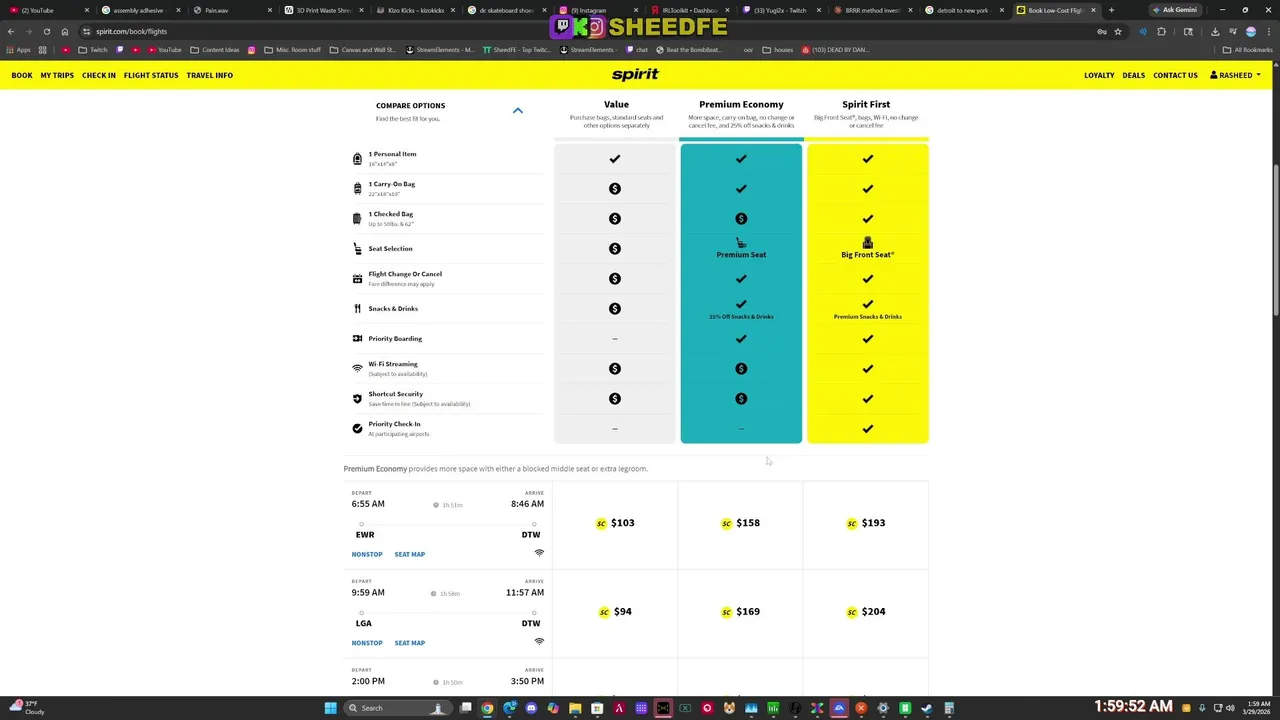The image size is (1280, 720).
Task: Select the $169 Premium Economy fare
Action: coord(740,612)
